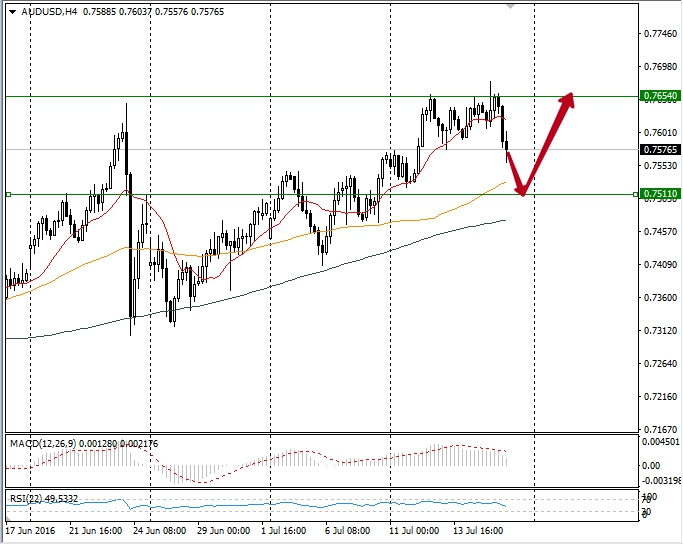
Task: Click the 0.73120 price axis value
Action: (x=661, y=331)
